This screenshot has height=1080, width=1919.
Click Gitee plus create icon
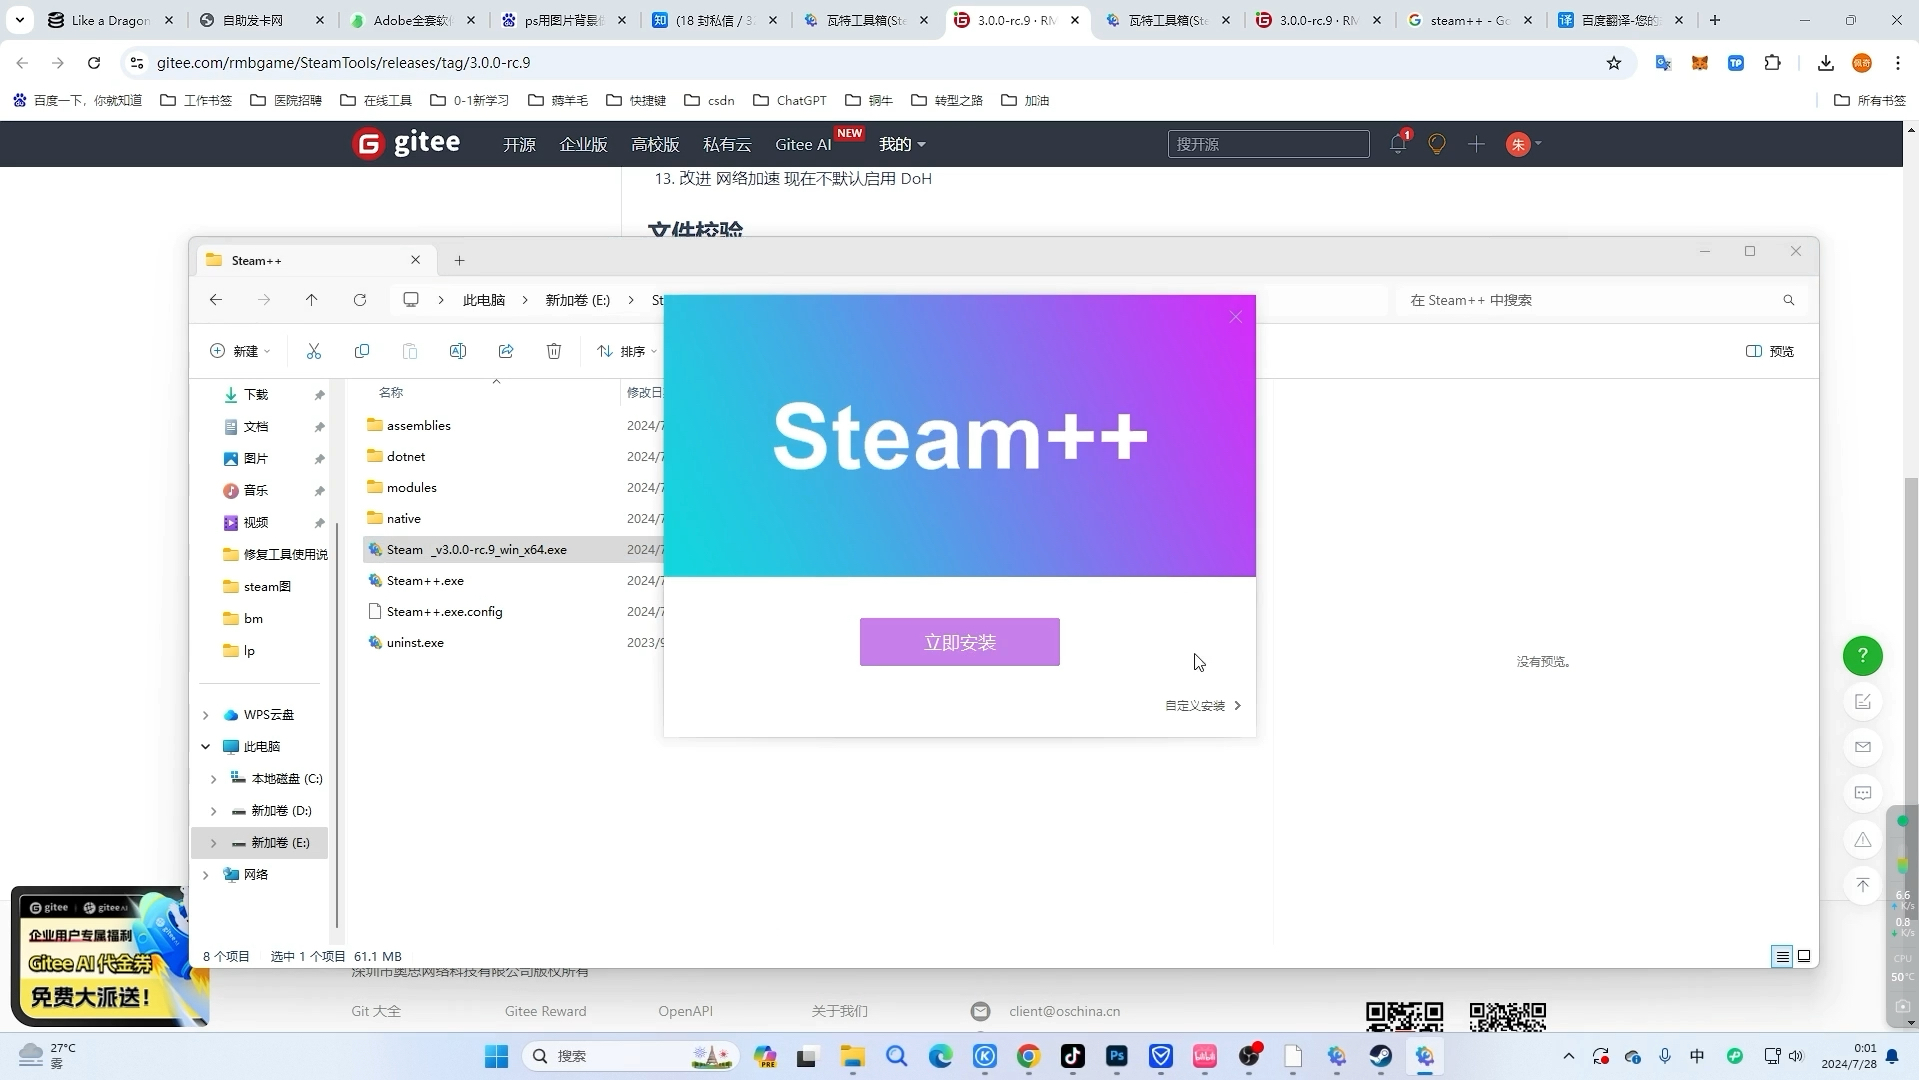1476,144
